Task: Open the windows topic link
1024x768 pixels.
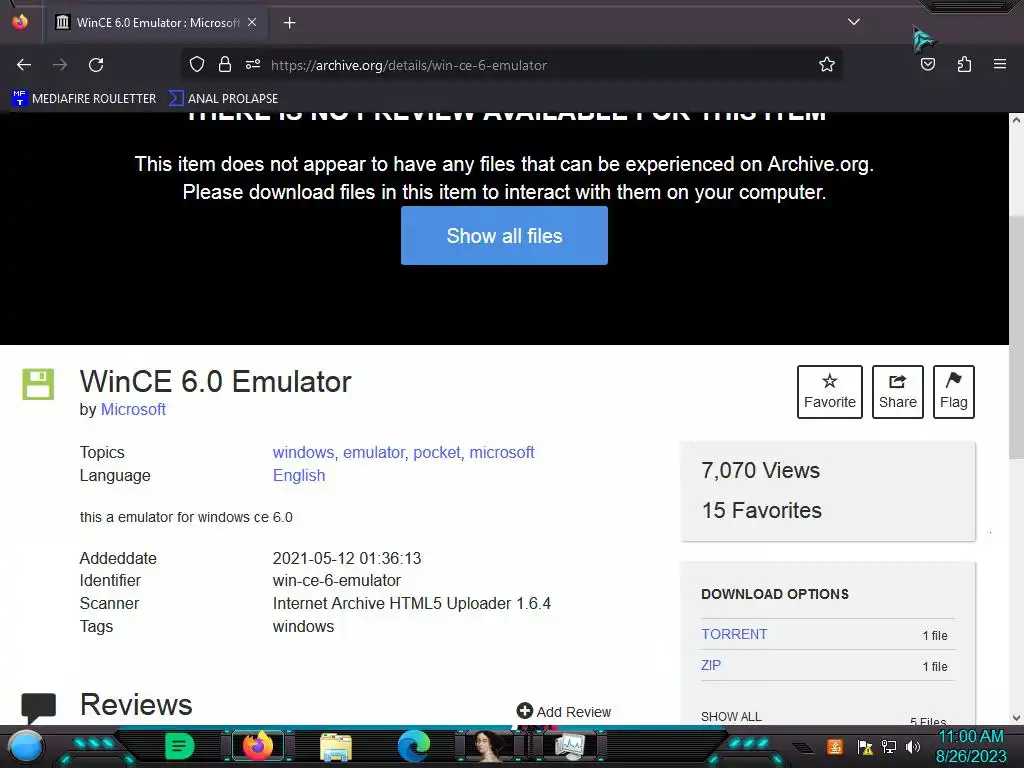Action: pos(303,453)
